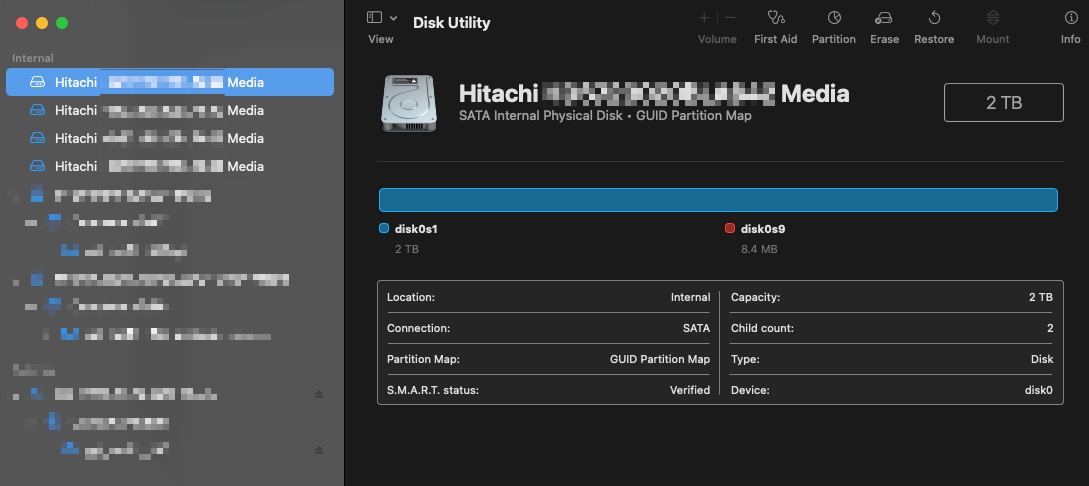The width and height of the screenshot is (1089, 486).
Task: Open the Partition pie-chart tool
Action: 834,18
